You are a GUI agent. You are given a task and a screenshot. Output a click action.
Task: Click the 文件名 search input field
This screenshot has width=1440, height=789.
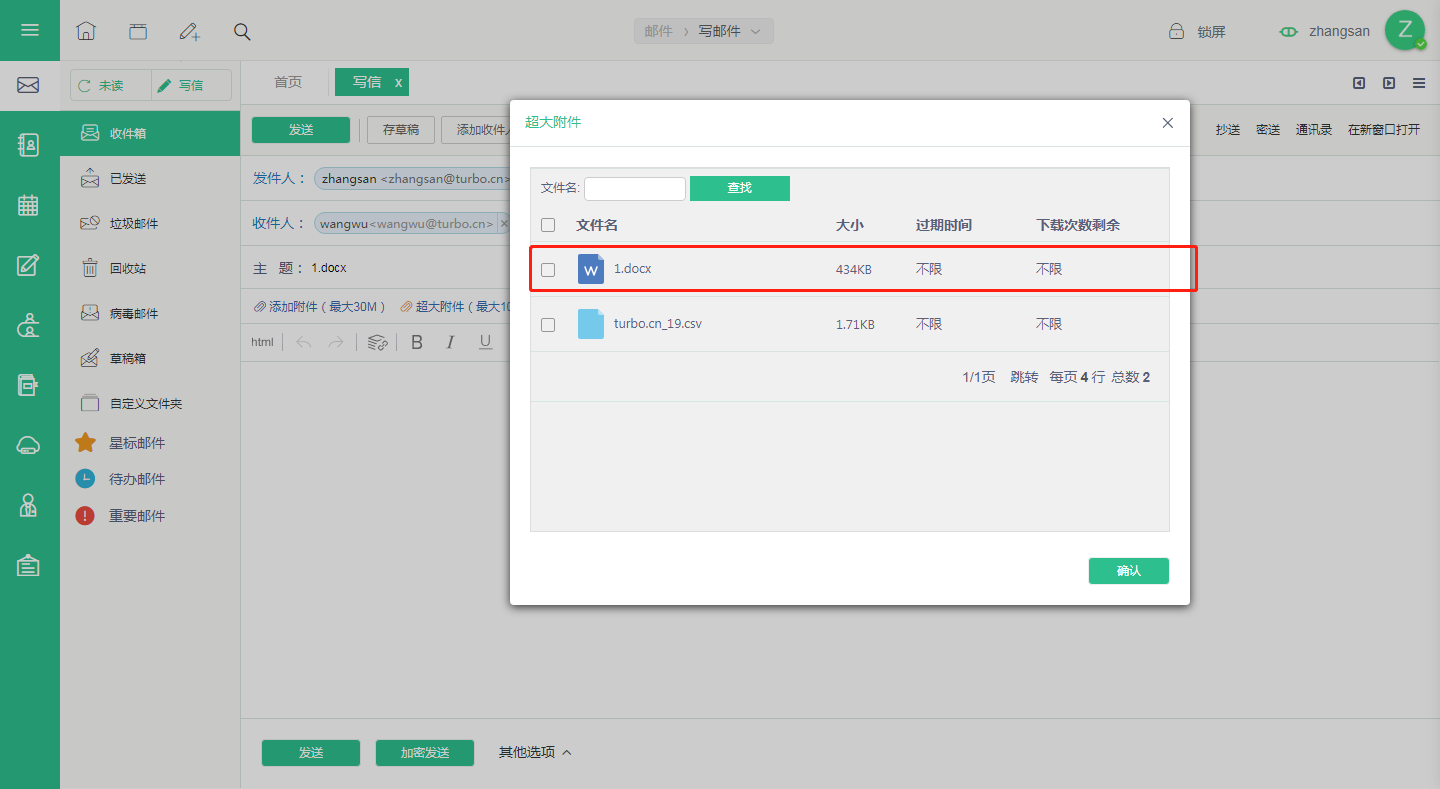(635, 188)
